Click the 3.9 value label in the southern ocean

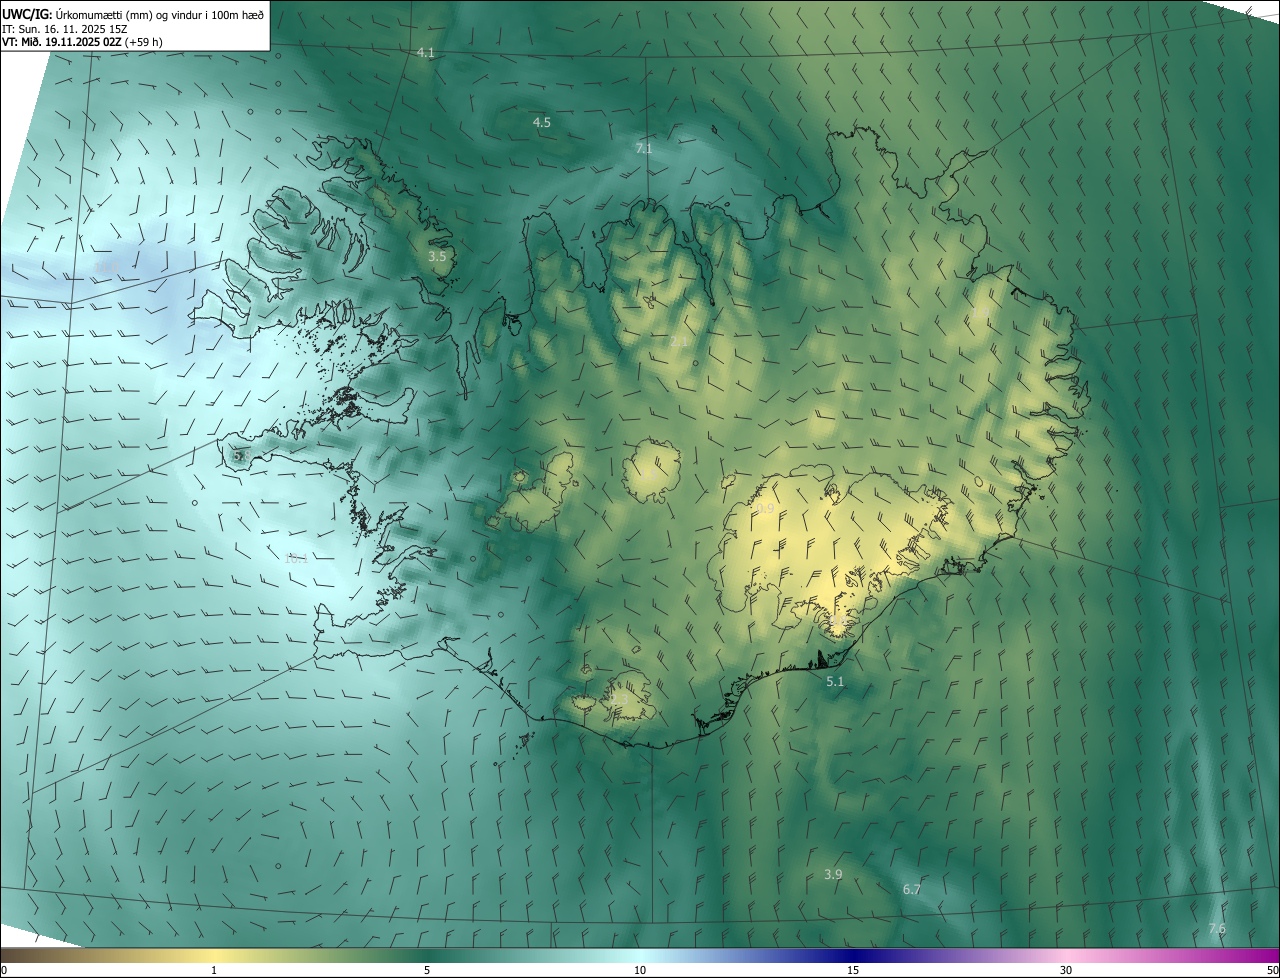click(x=833, y=874)
